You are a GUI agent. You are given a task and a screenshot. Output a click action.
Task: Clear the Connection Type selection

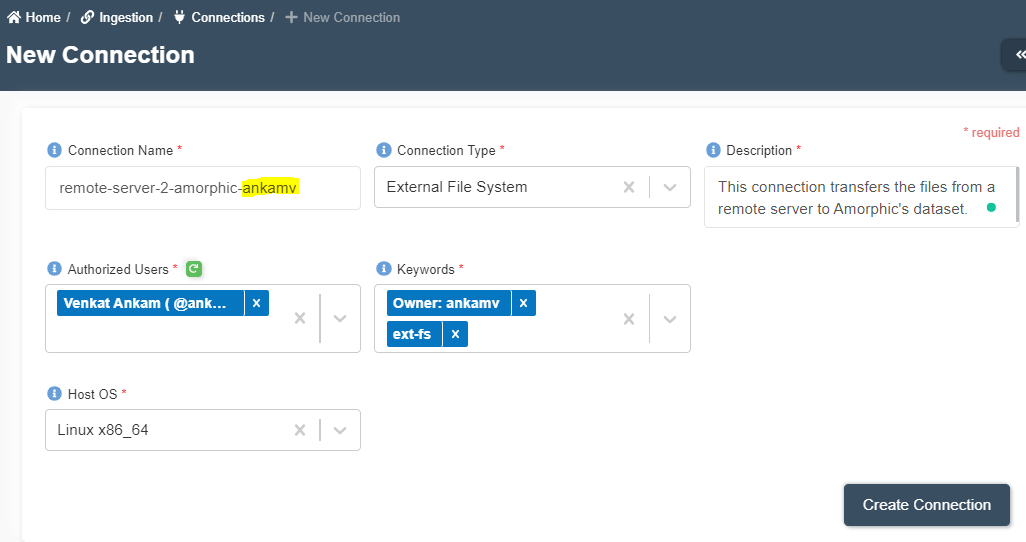(x=629, y=187)
